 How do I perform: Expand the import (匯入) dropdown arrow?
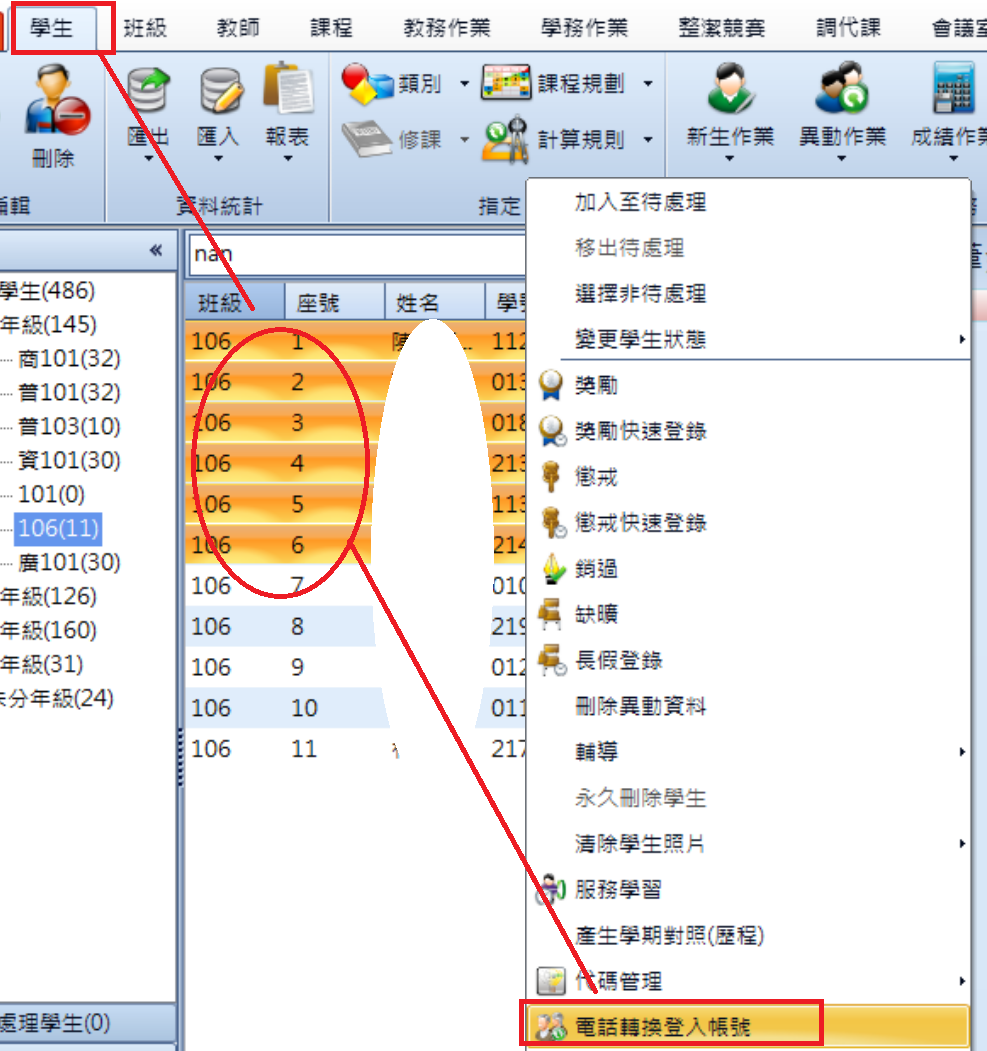pyautogui.click(x=218, y=159)
